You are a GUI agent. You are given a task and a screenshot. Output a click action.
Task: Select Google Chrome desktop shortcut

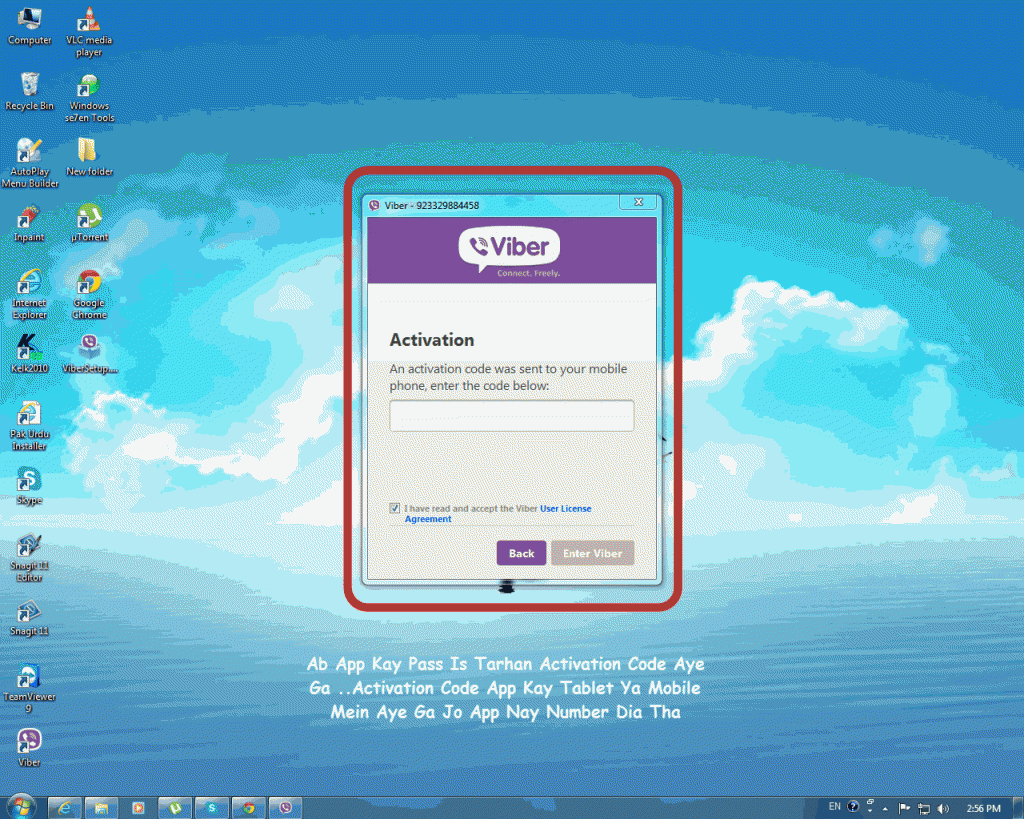point(89,295)
